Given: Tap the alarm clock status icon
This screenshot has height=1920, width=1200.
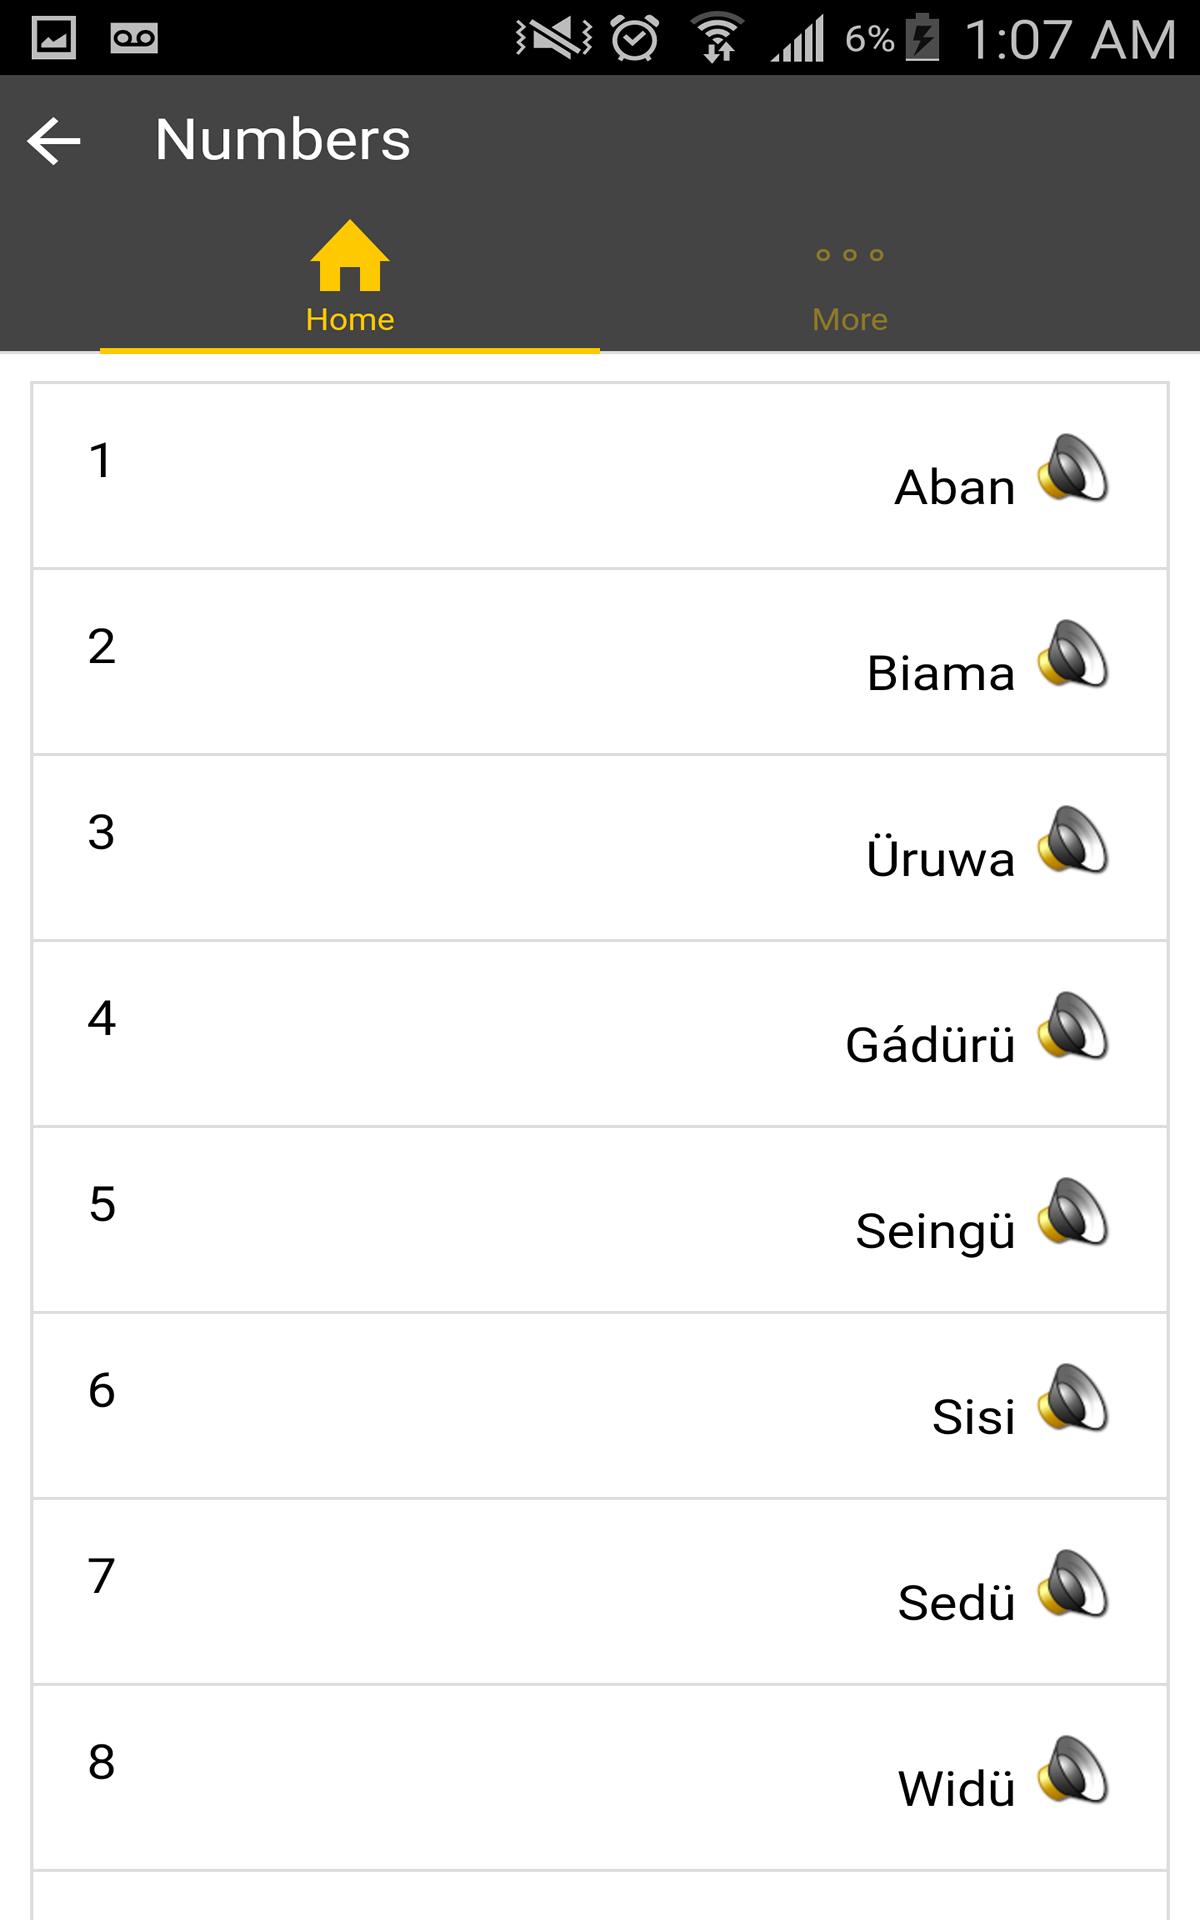Looking at the screenshot, I should [x=635, y=38].
